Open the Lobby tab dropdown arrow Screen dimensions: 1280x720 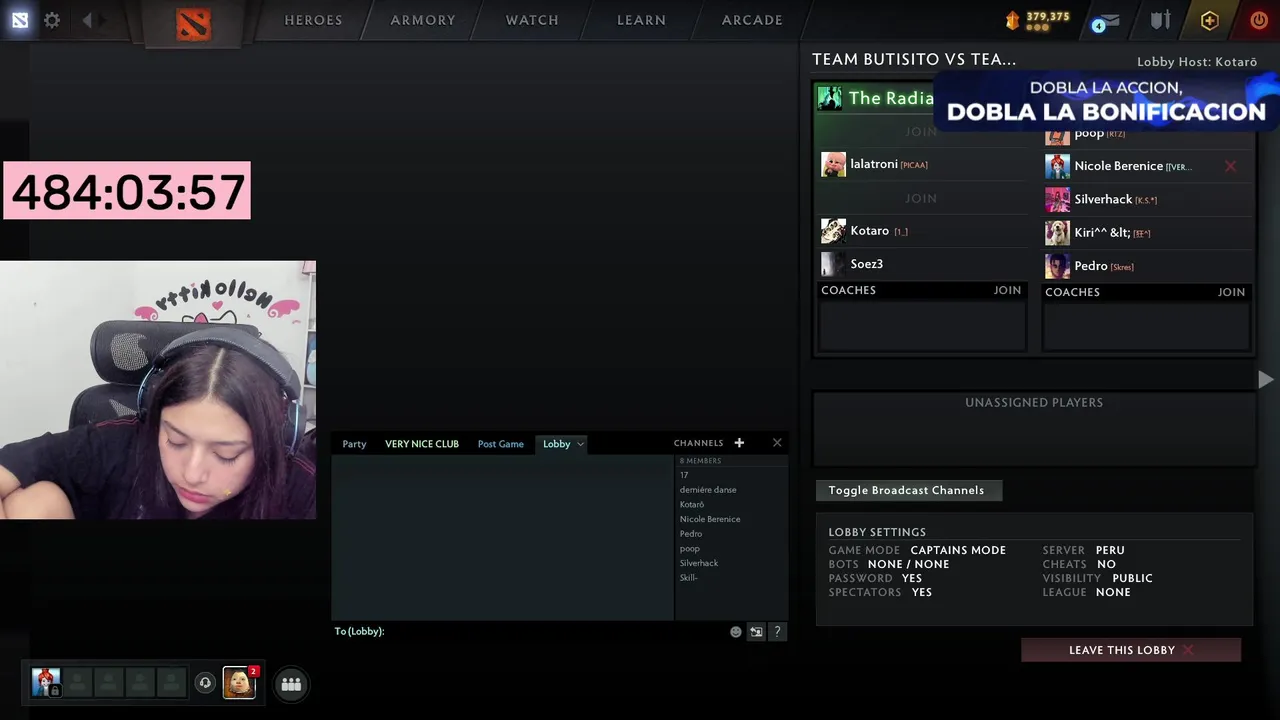pyautogui.click(x=580, y=444)
